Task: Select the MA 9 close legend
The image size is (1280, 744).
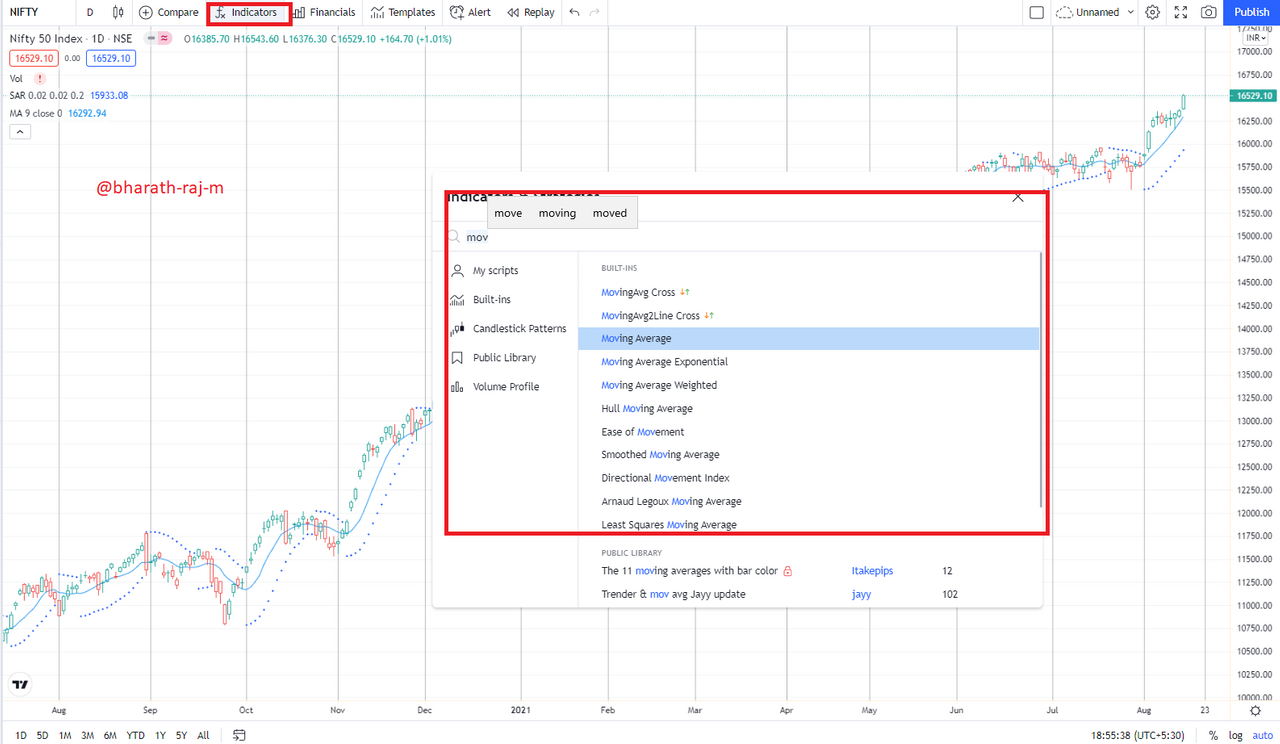Action: point(57,113)
